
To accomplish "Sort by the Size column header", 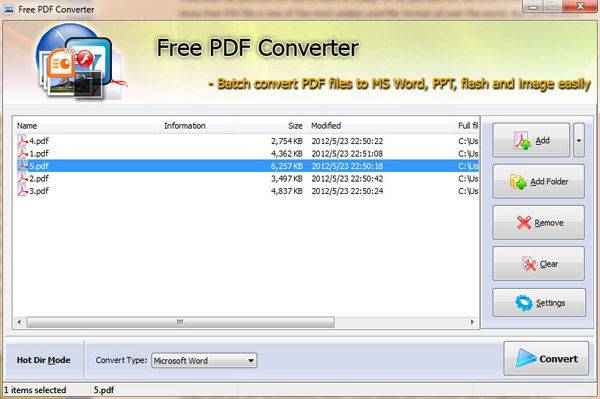I will point(270,125).
